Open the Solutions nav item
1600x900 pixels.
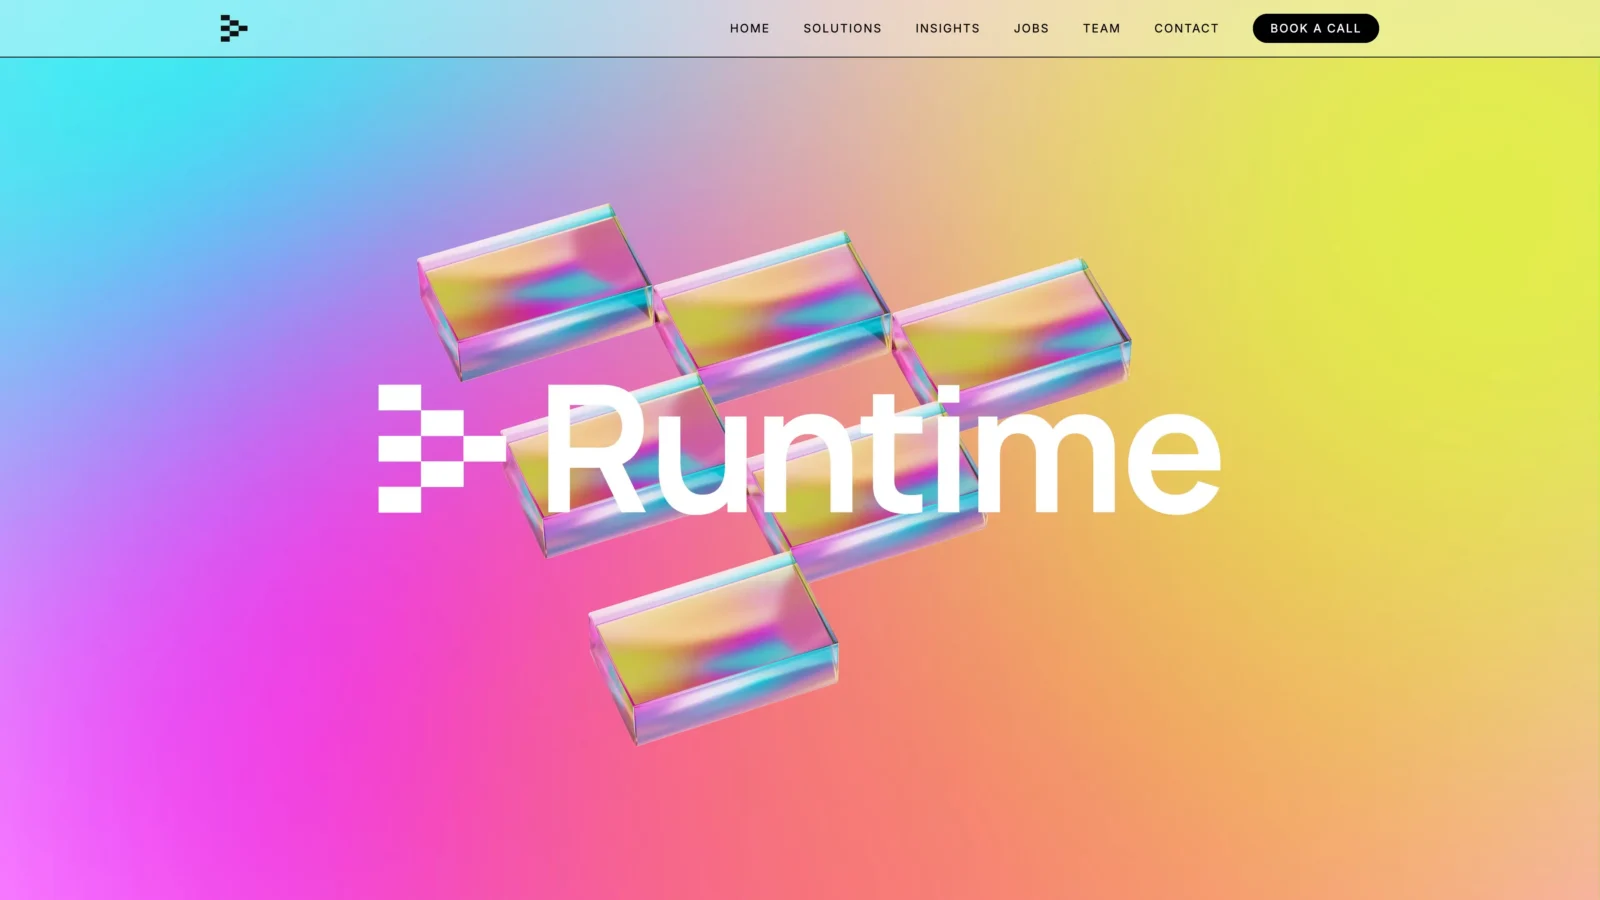842,28
